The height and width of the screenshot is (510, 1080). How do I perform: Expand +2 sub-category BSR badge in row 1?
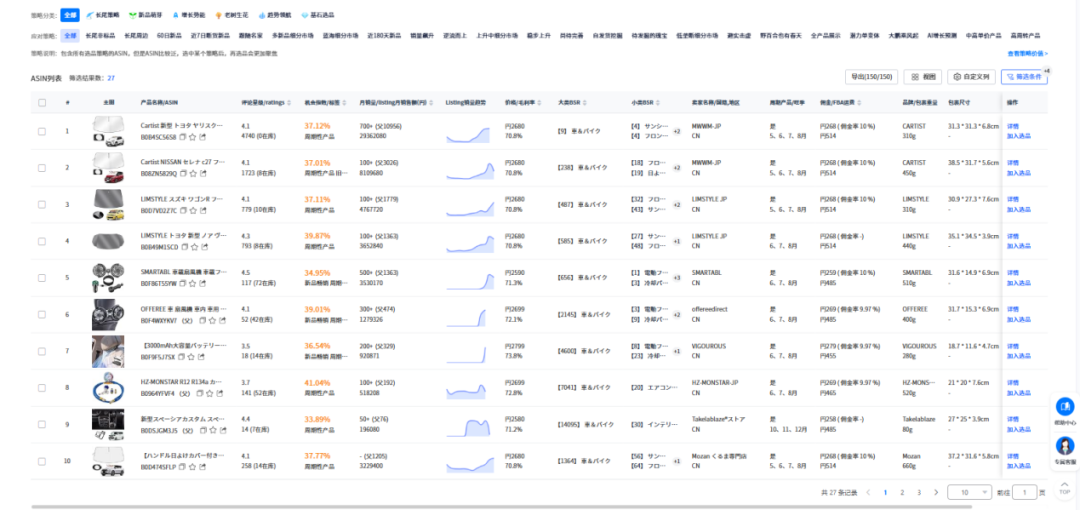point(676,131)
